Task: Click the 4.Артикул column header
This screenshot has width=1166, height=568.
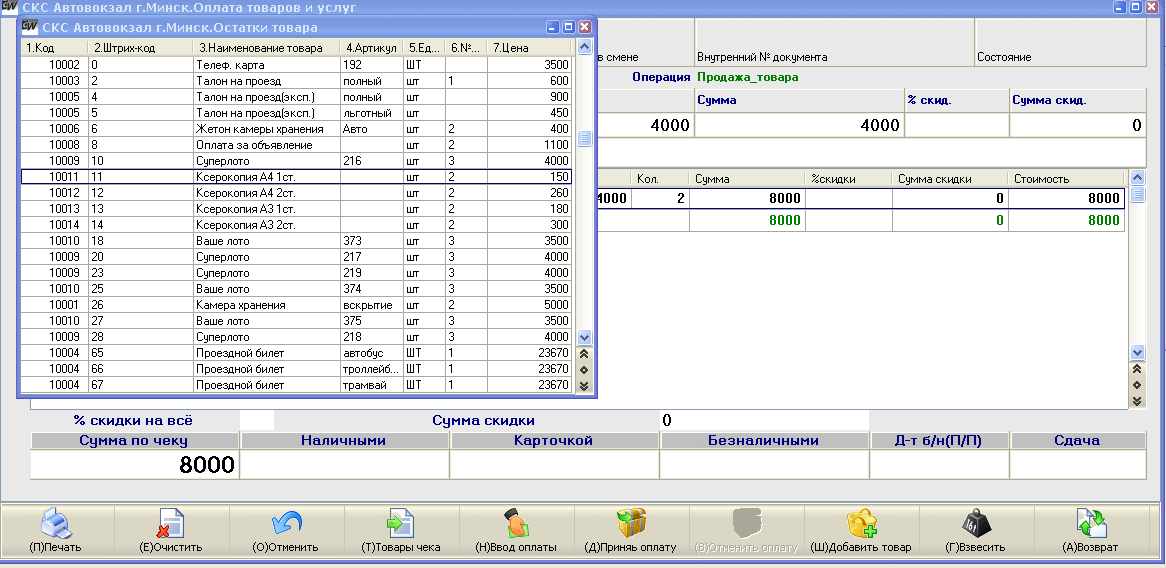Action: (372, 48)
